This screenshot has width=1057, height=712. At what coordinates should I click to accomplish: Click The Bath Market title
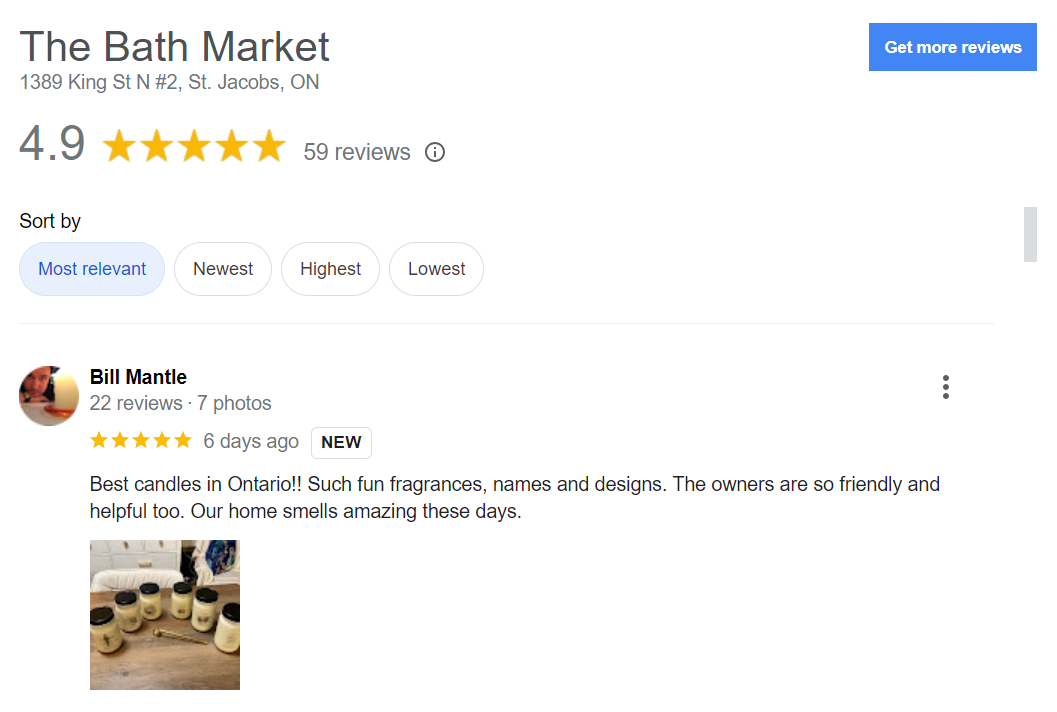tap(175, 47)
